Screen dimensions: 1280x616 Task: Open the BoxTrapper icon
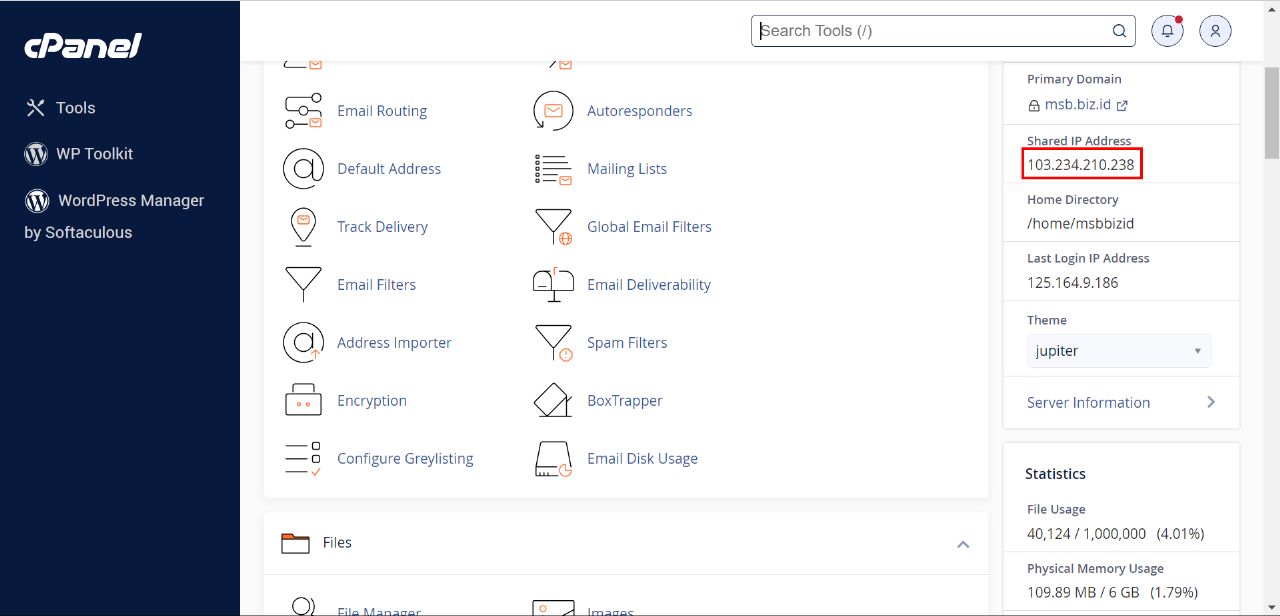553,400
